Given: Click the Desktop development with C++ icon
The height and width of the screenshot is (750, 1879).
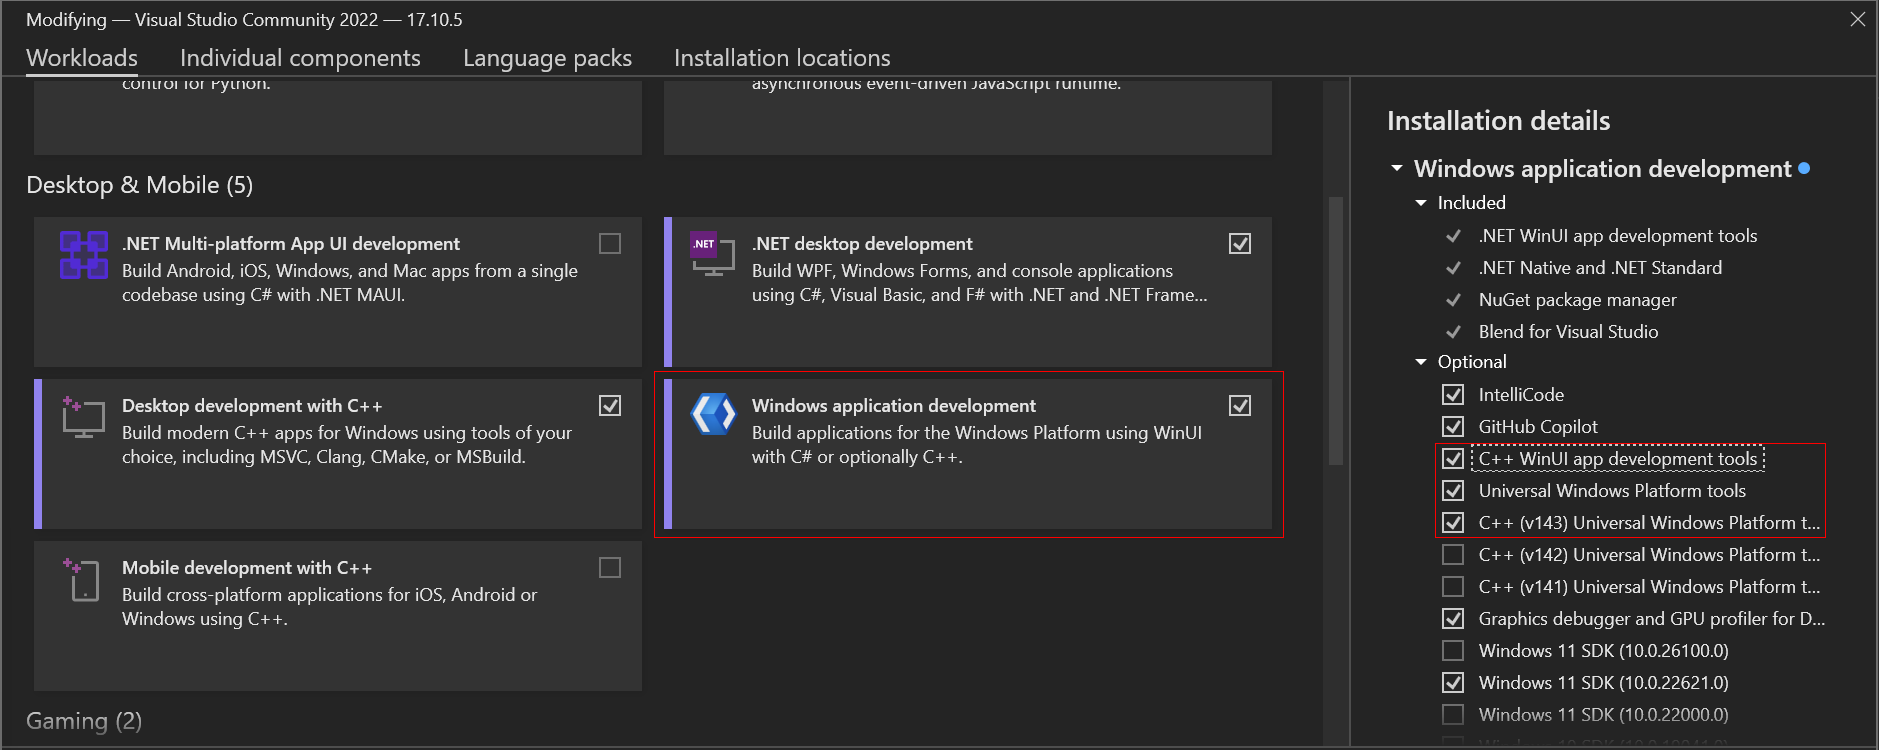Looking at the screenshot, I should [x=84, y=417].
